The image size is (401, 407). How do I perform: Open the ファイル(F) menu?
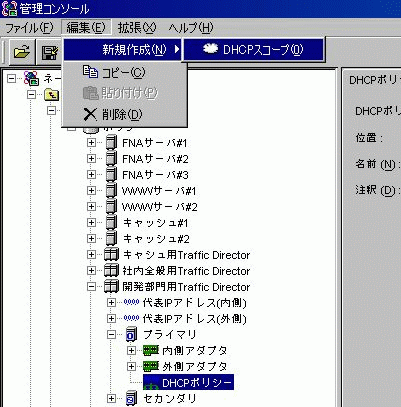click(30, 27)
